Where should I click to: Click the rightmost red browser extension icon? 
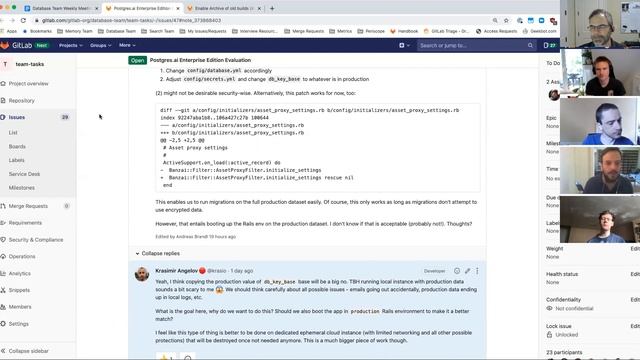pos(553,20)
